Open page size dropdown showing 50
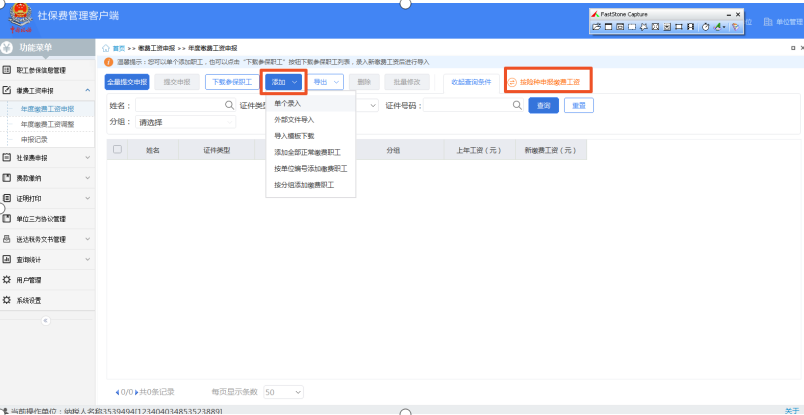 click(283, 391)
